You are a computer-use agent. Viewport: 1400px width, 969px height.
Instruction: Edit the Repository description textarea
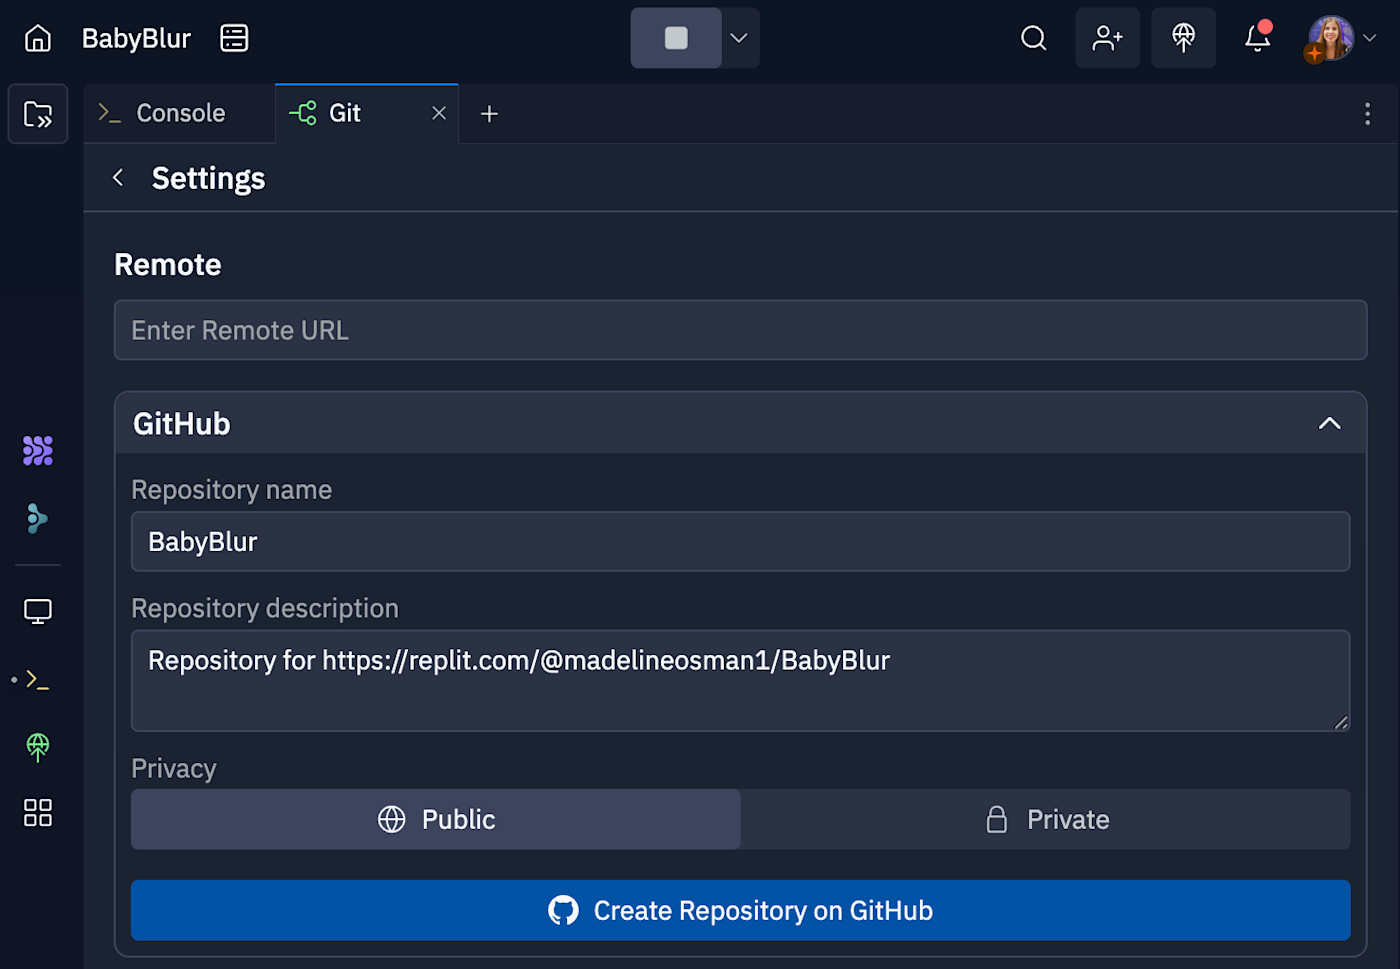[x=740, y=680]
